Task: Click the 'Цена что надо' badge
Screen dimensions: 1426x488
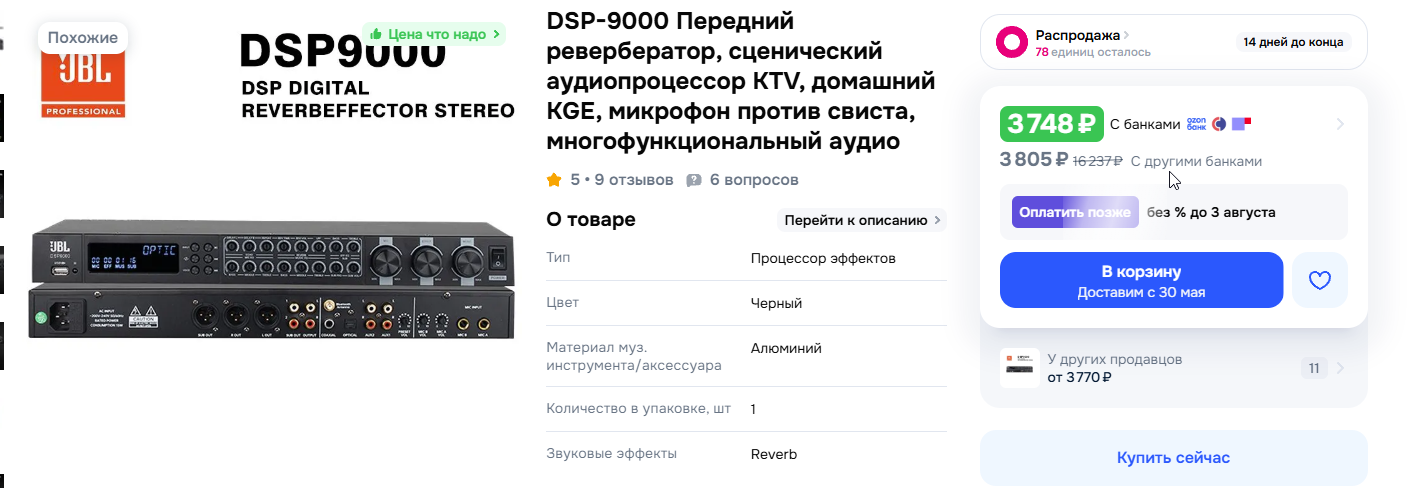Action: (x=433, y=35)
